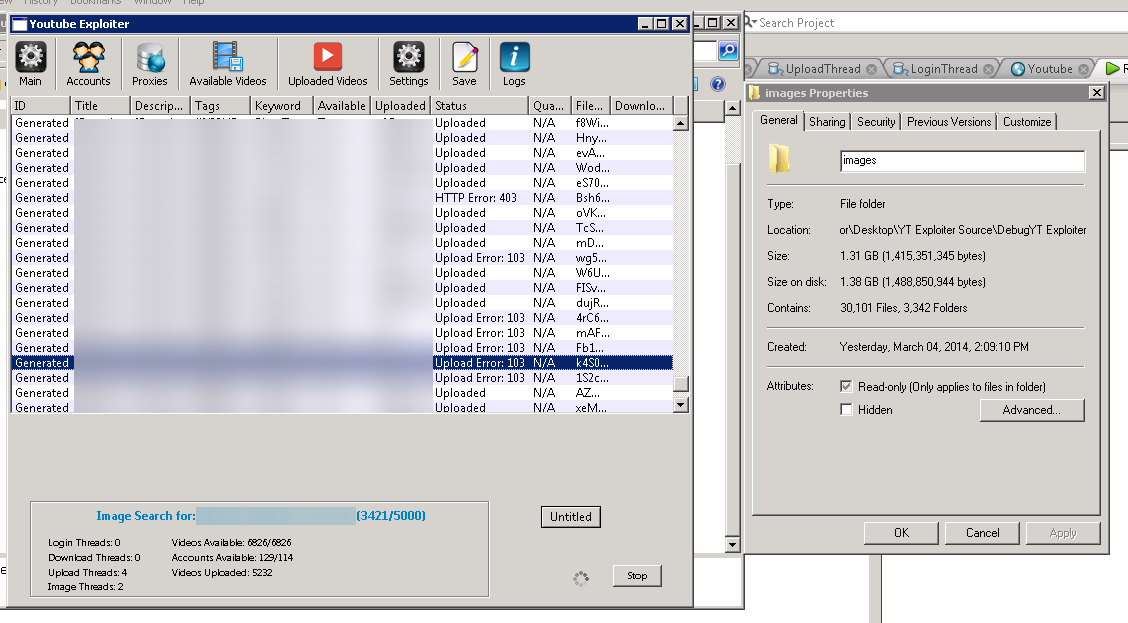Sort by the File... column header
The height and width of the screenshot is (623, 1128).
tap(591, 106)
